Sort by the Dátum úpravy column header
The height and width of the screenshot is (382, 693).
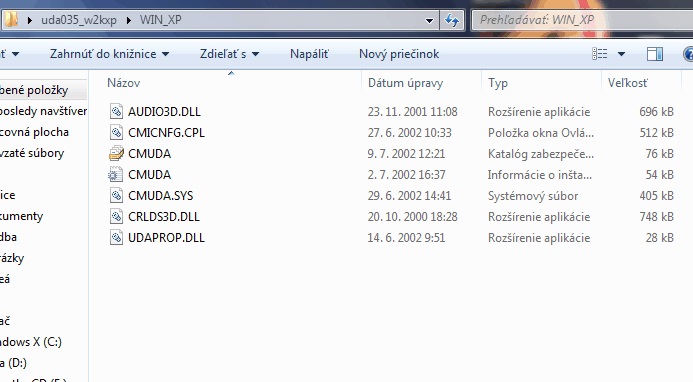(x=405, y=83)
